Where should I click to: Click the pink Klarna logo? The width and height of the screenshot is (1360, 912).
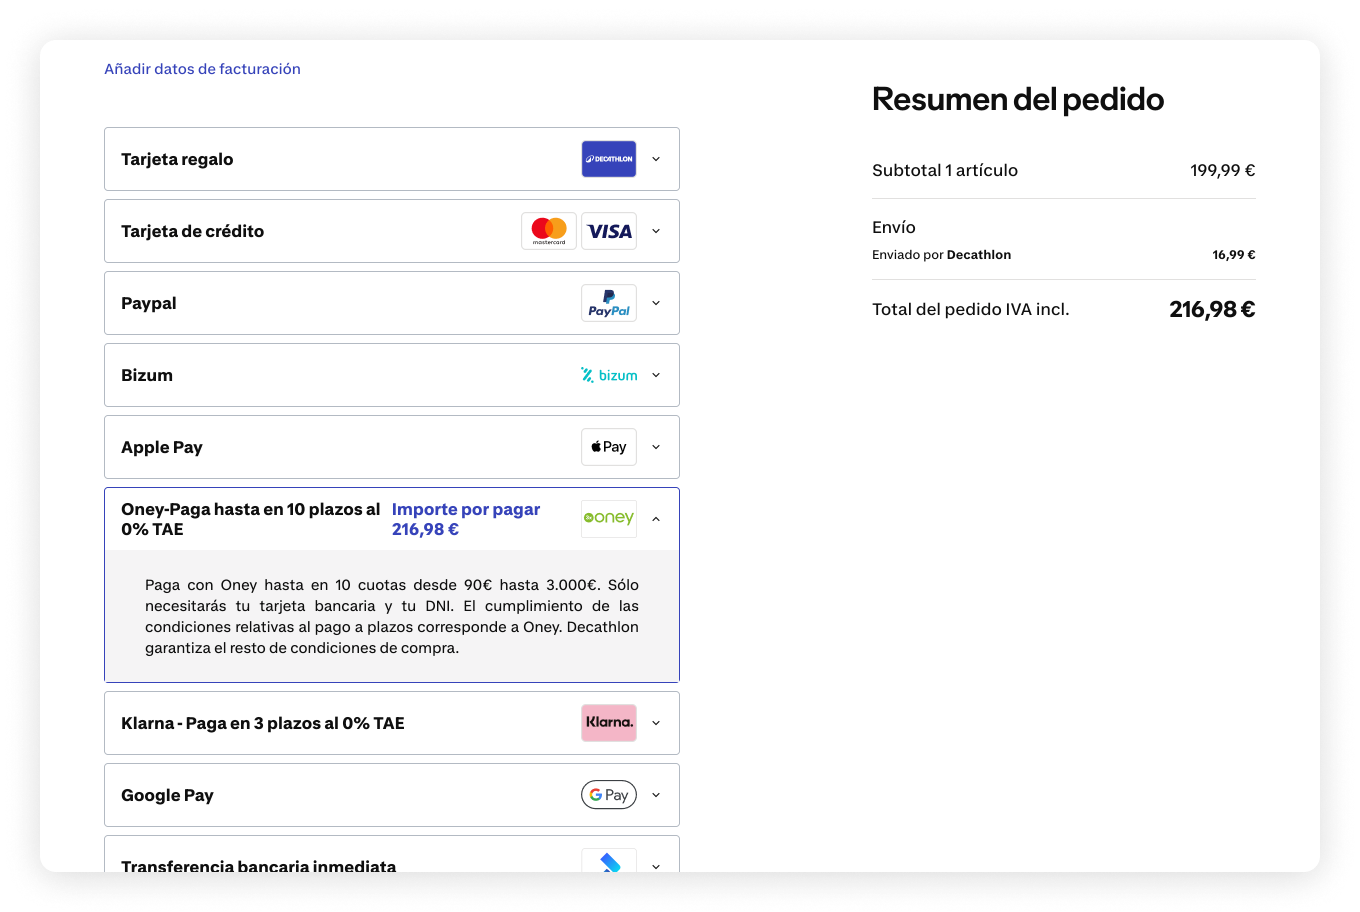(x=608, y=723)
